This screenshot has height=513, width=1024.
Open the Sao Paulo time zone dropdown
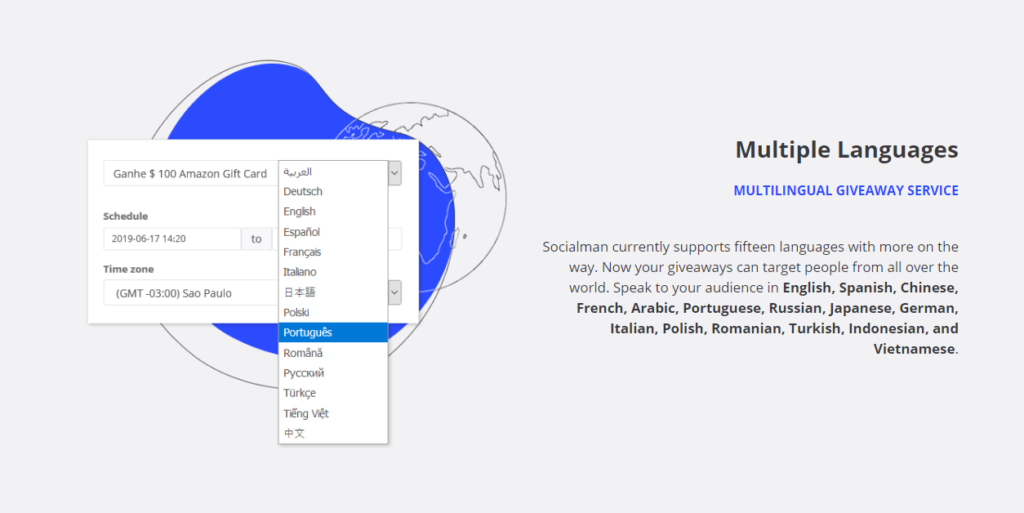[394, 293]
